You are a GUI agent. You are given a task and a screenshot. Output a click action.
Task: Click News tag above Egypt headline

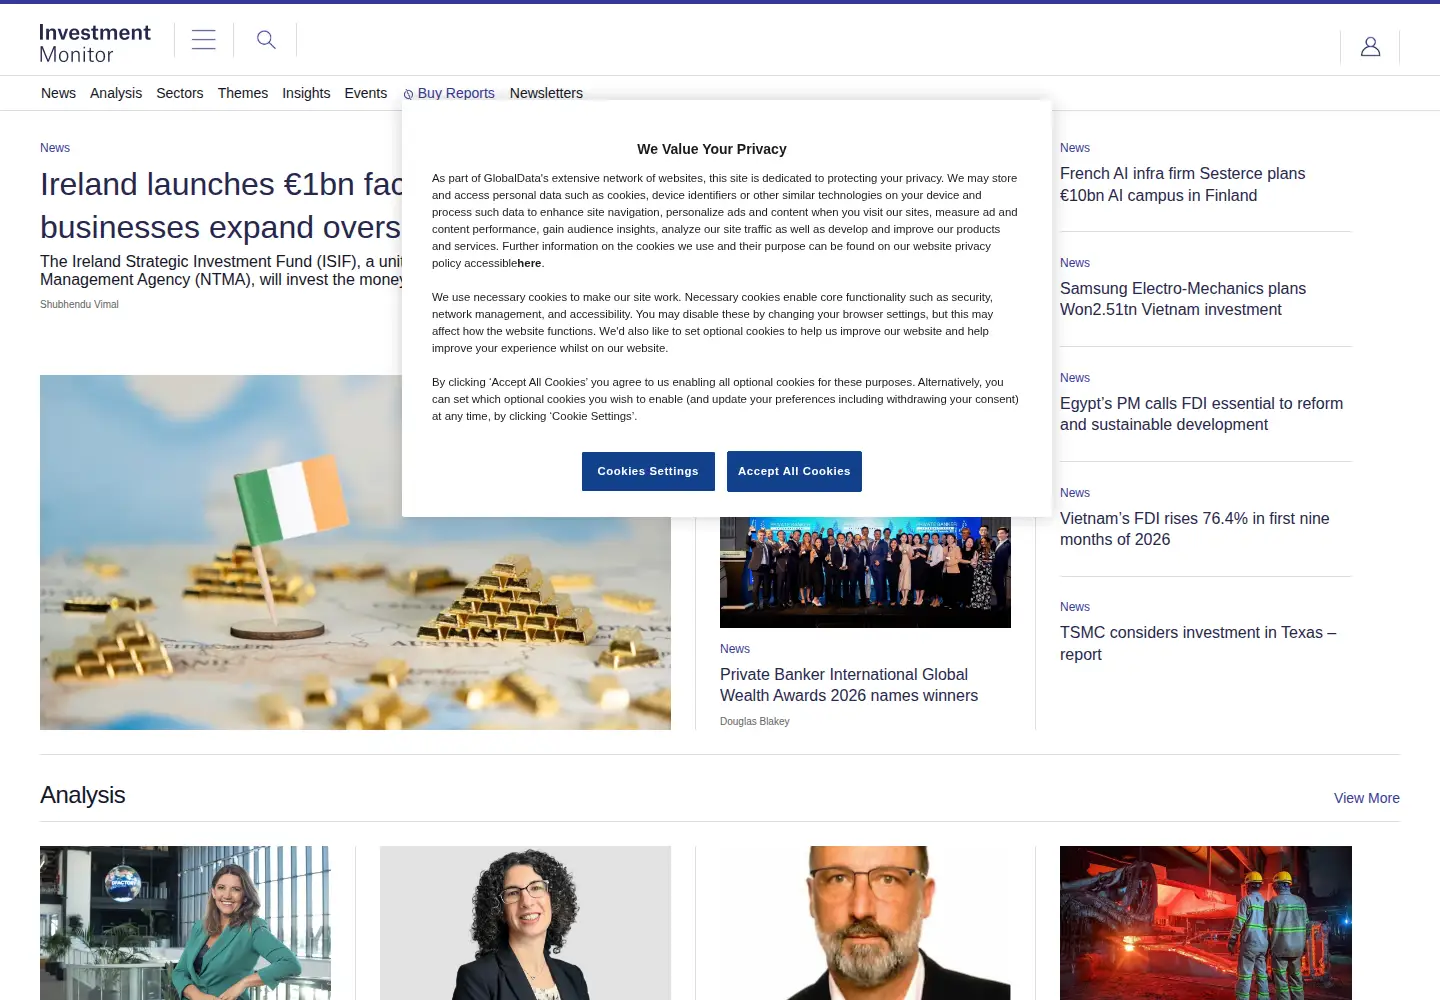point(1075,378)
